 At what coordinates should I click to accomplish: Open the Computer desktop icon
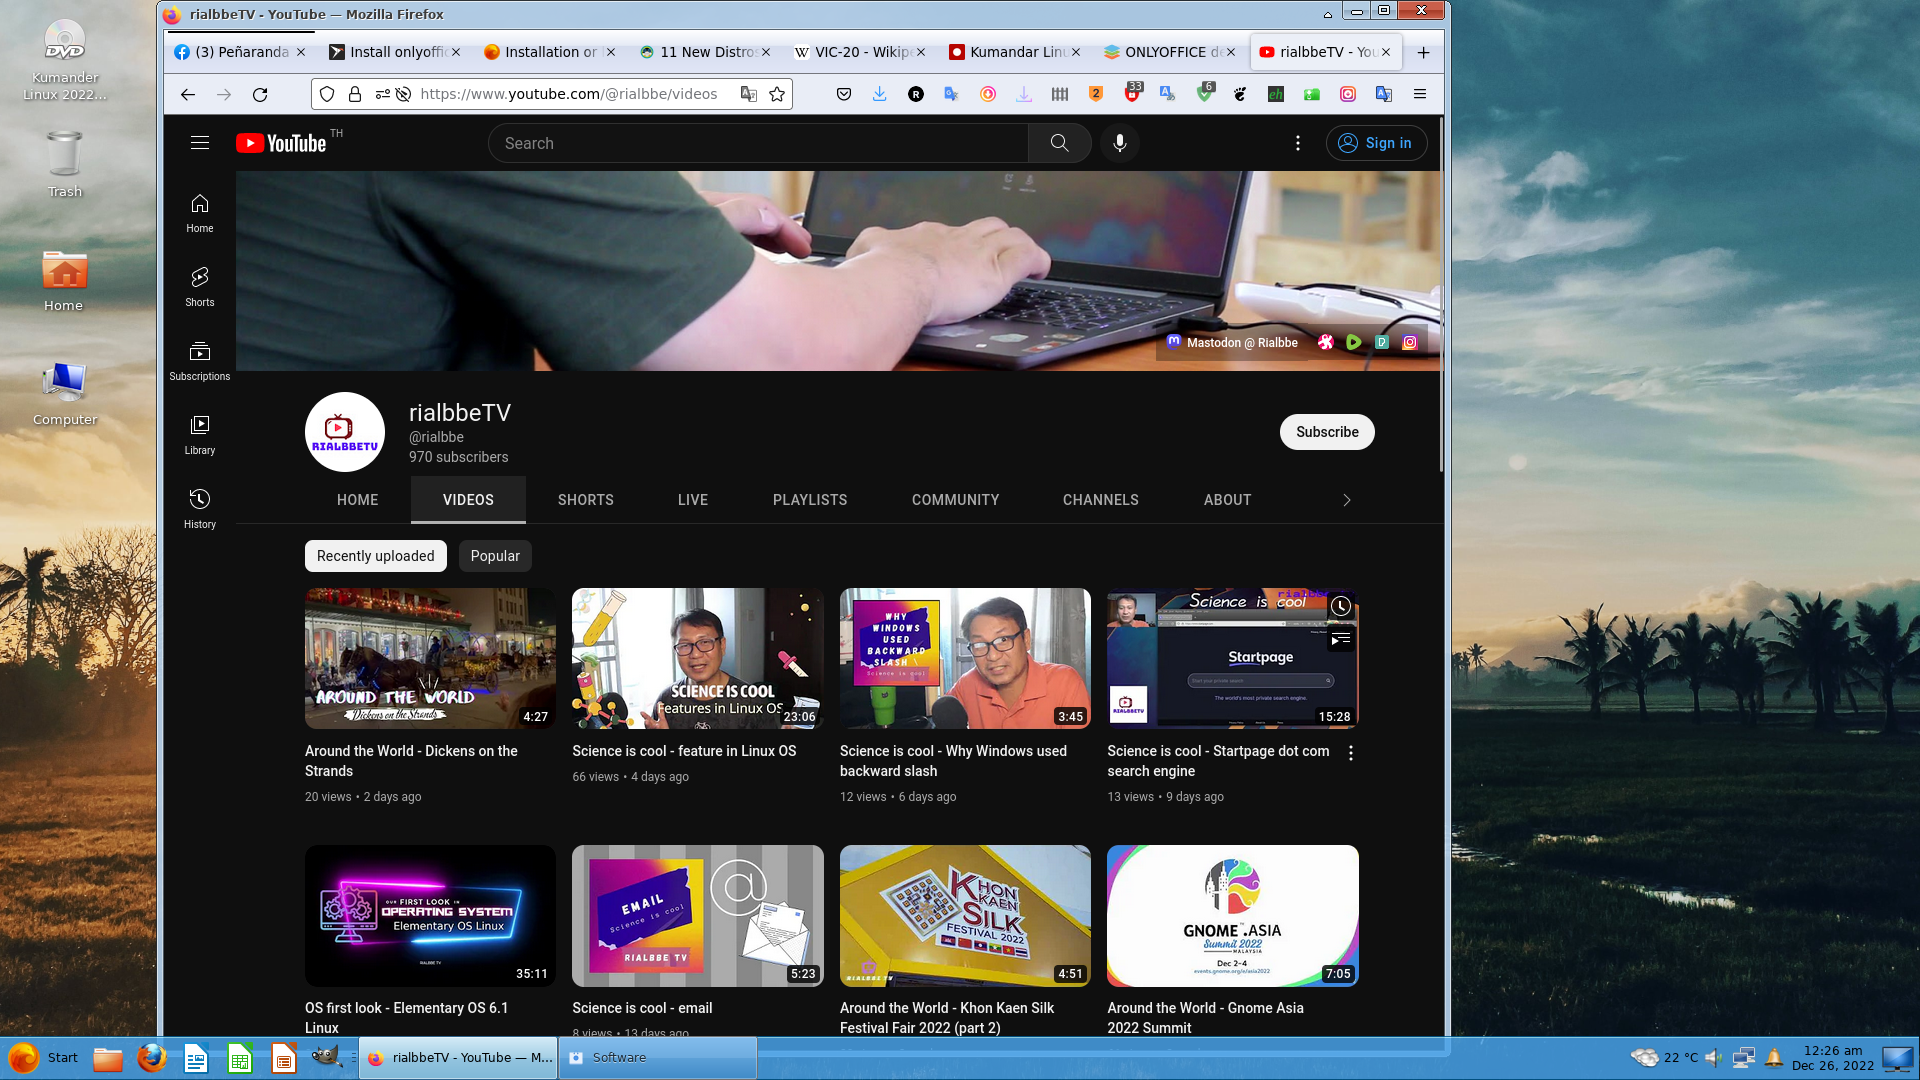pyautogui.click(x=64, y=394)
